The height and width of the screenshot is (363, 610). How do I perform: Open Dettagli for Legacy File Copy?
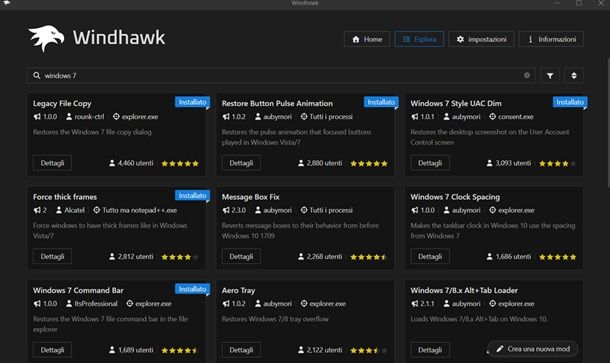coord(52,163)
